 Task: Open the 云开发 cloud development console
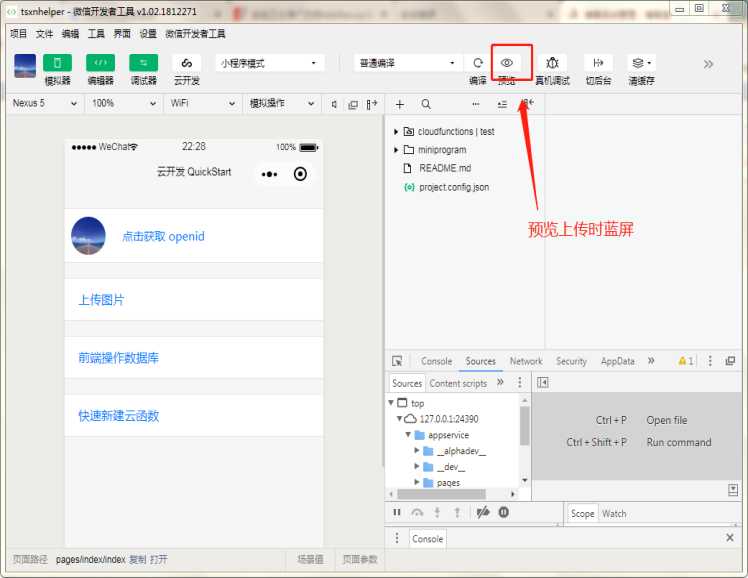click(187, 63)
